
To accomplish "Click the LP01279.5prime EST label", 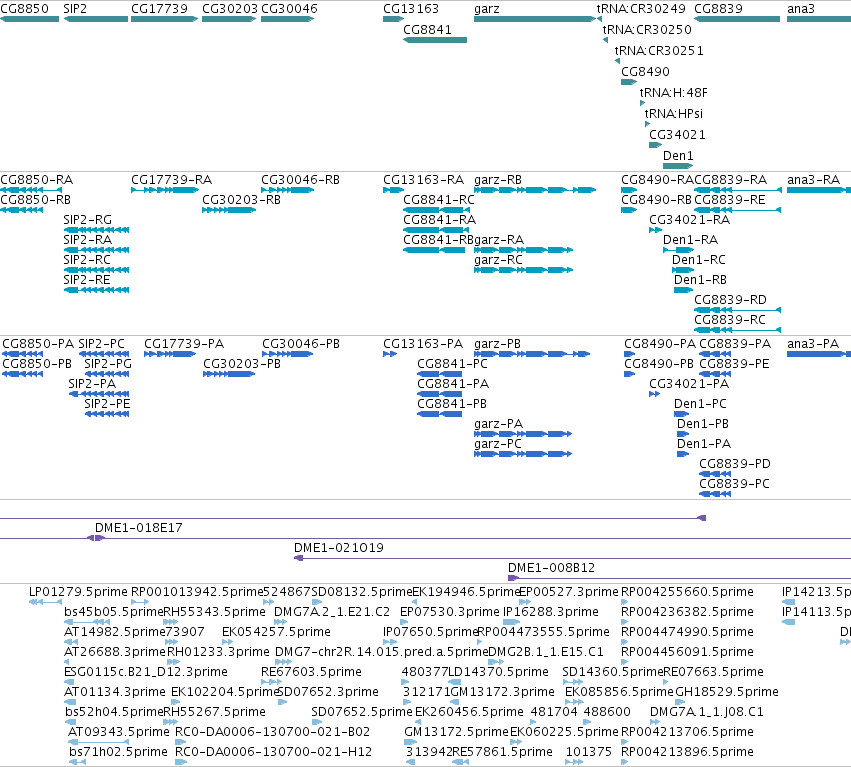I will pyautogui.click(x=78, y=592).
